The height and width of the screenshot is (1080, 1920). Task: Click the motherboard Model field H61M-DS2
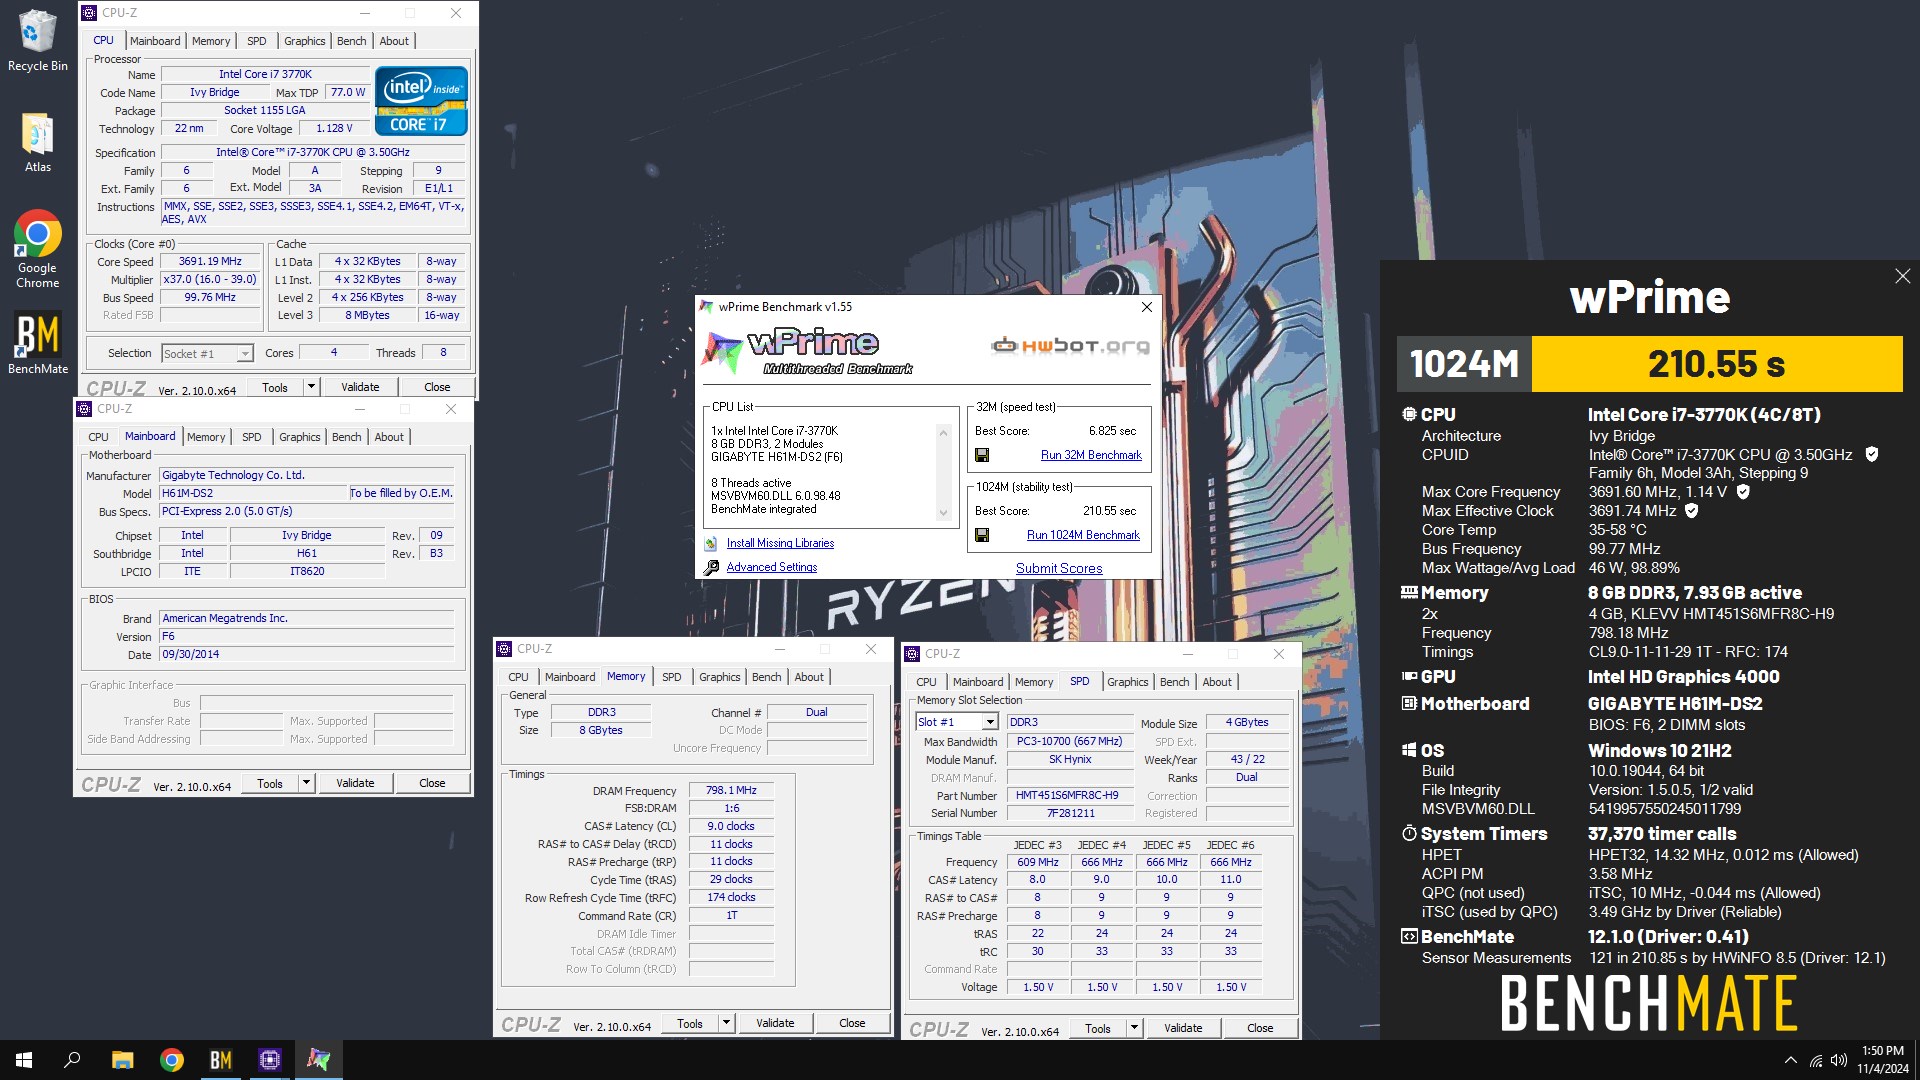(x=254, y=493)
